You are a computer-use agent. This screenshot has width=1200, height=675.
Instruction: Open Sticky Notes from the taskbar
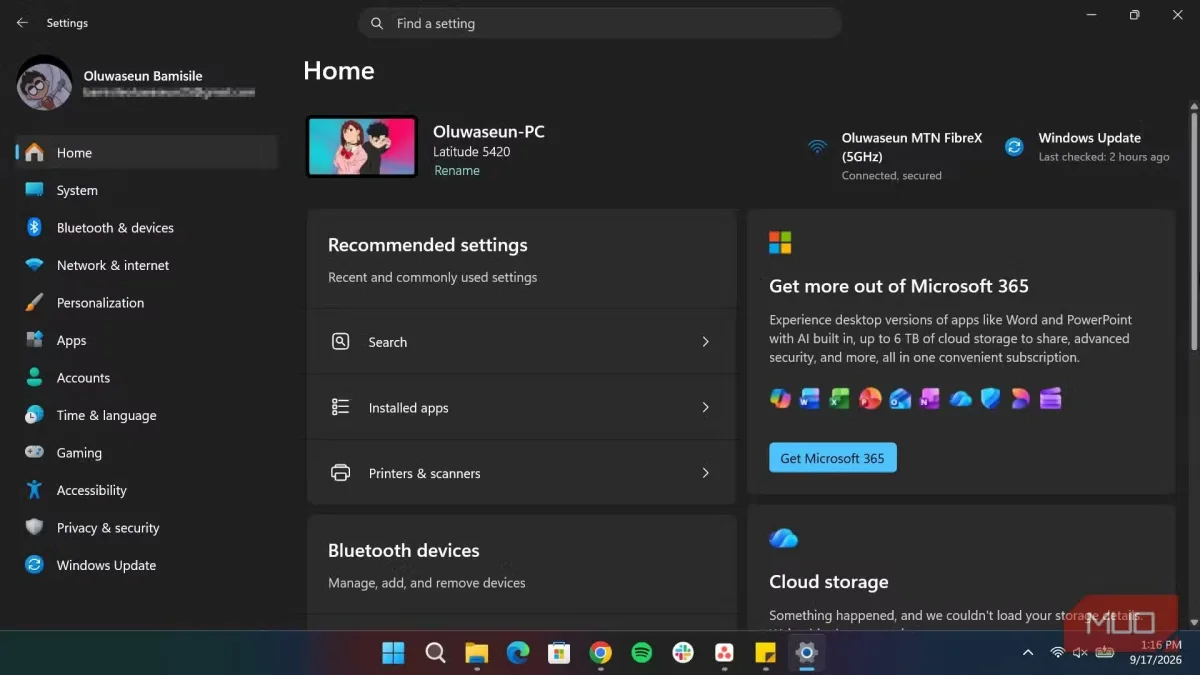765,653
